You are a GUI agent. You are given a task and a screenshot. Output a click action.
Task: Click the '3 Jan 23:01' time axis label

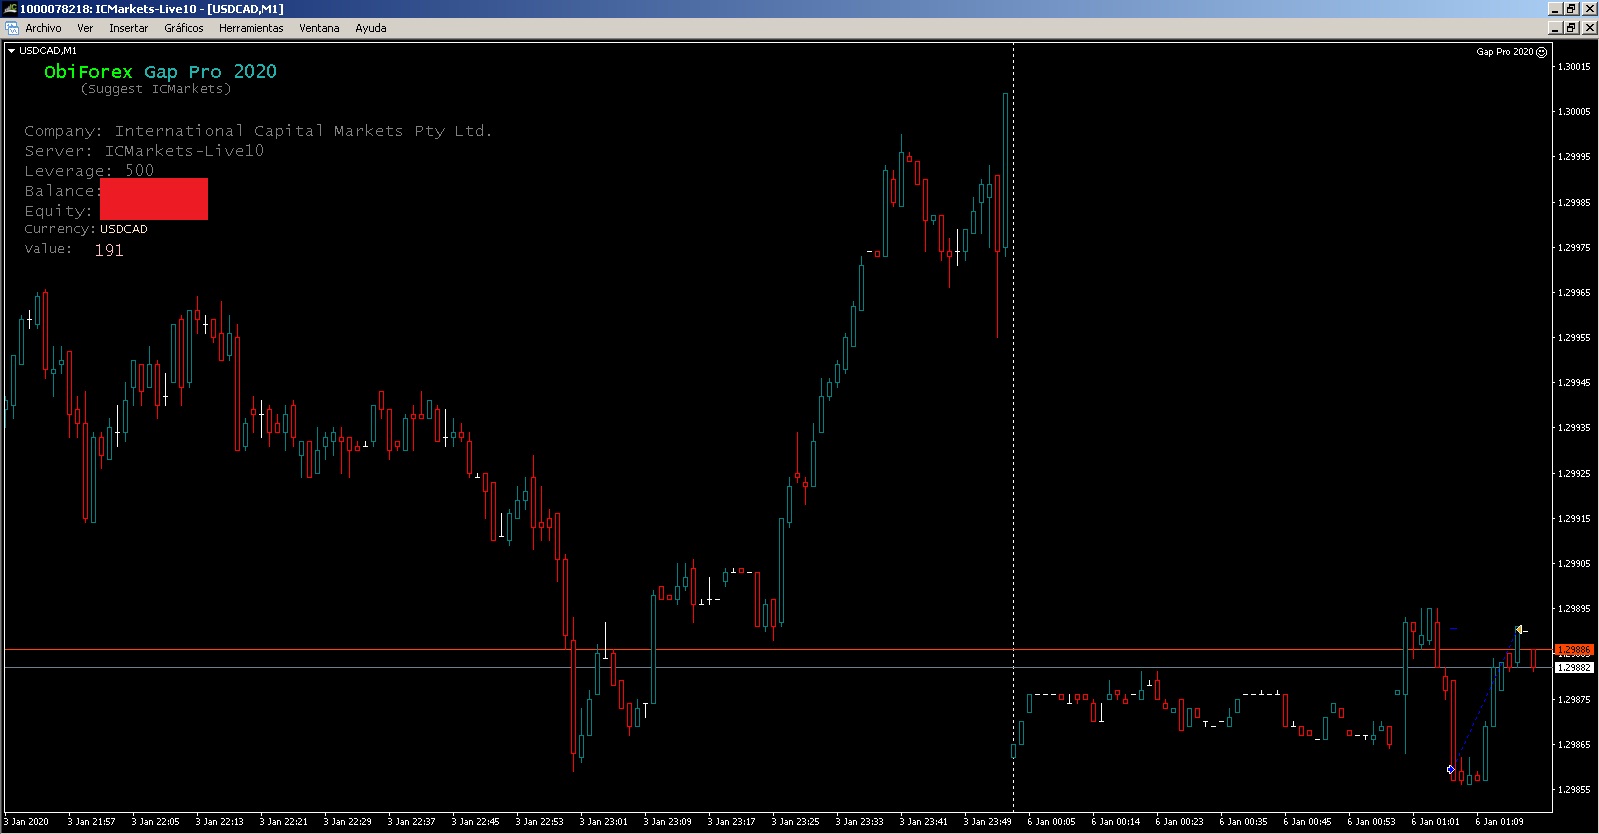tap(603, 822)
